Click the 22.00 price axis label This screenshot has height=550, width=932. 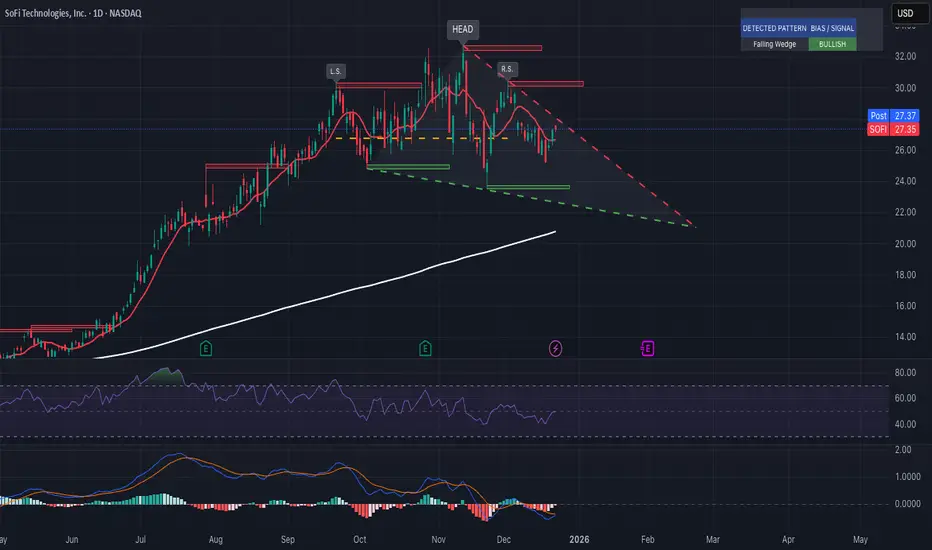click(905, 212)
